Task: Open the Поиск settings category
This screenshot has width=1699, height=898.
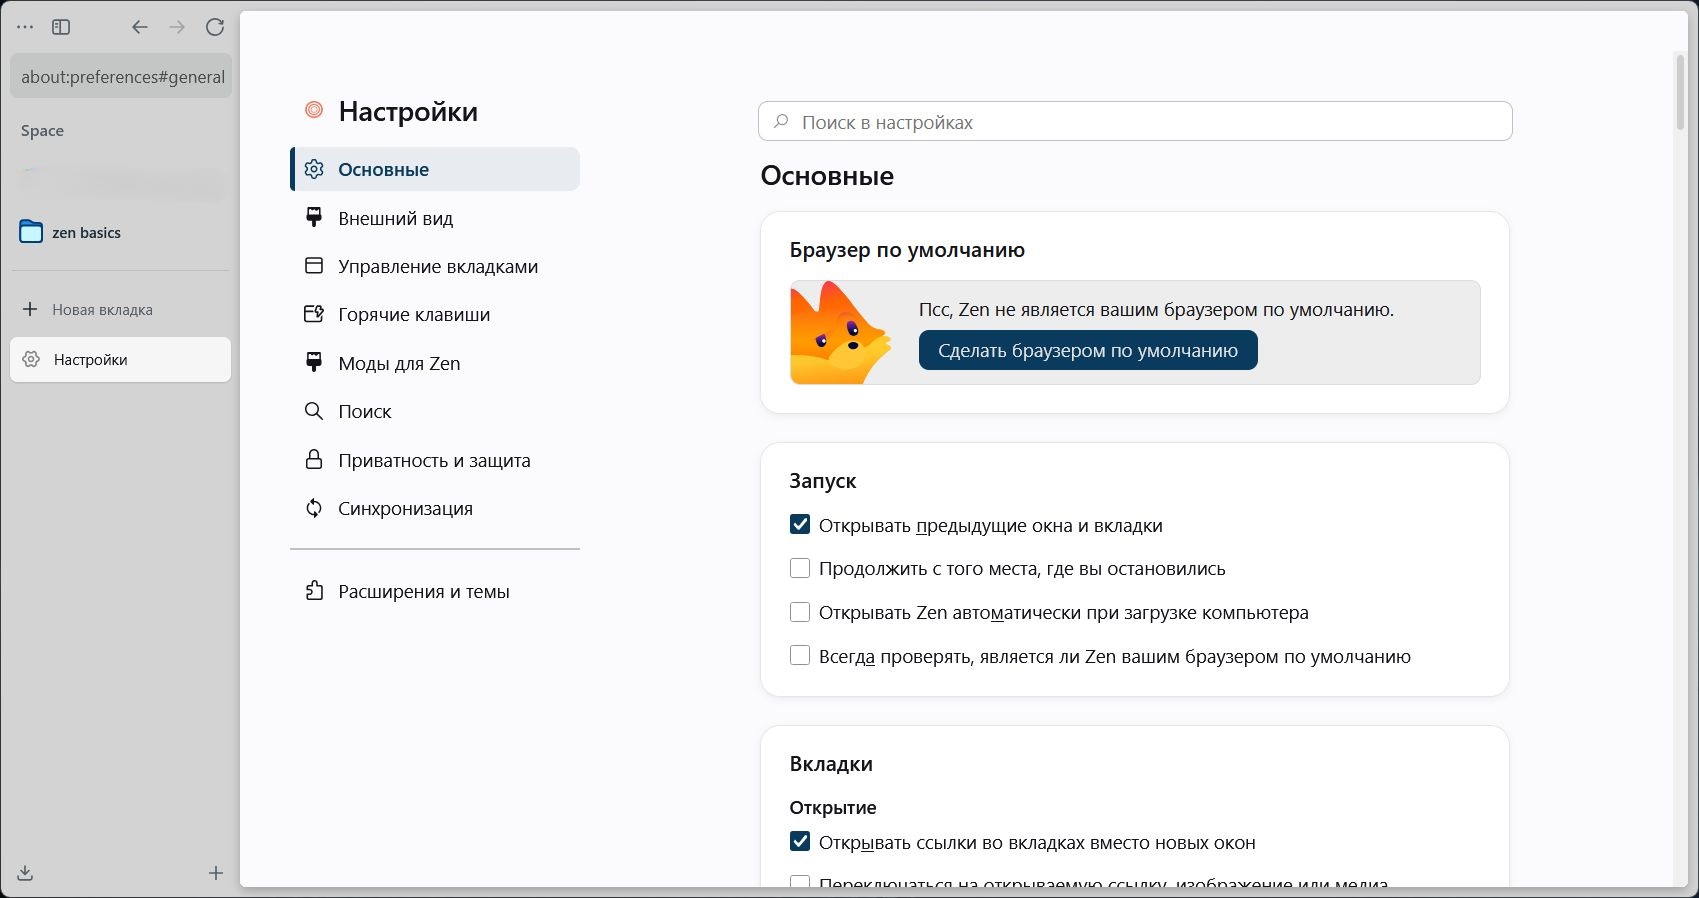Action: [x=435, y=411]
